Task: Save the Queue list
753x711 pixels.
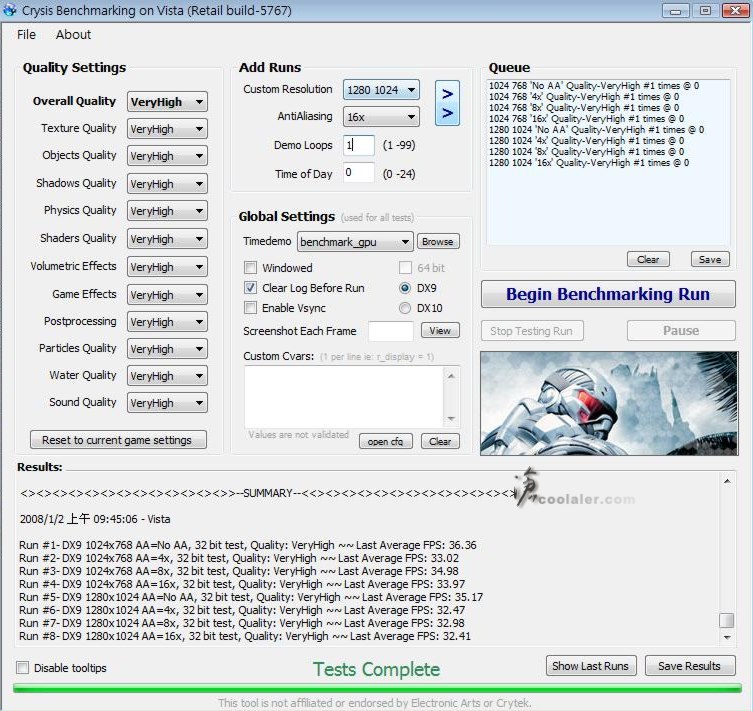Action: point(710,259)
